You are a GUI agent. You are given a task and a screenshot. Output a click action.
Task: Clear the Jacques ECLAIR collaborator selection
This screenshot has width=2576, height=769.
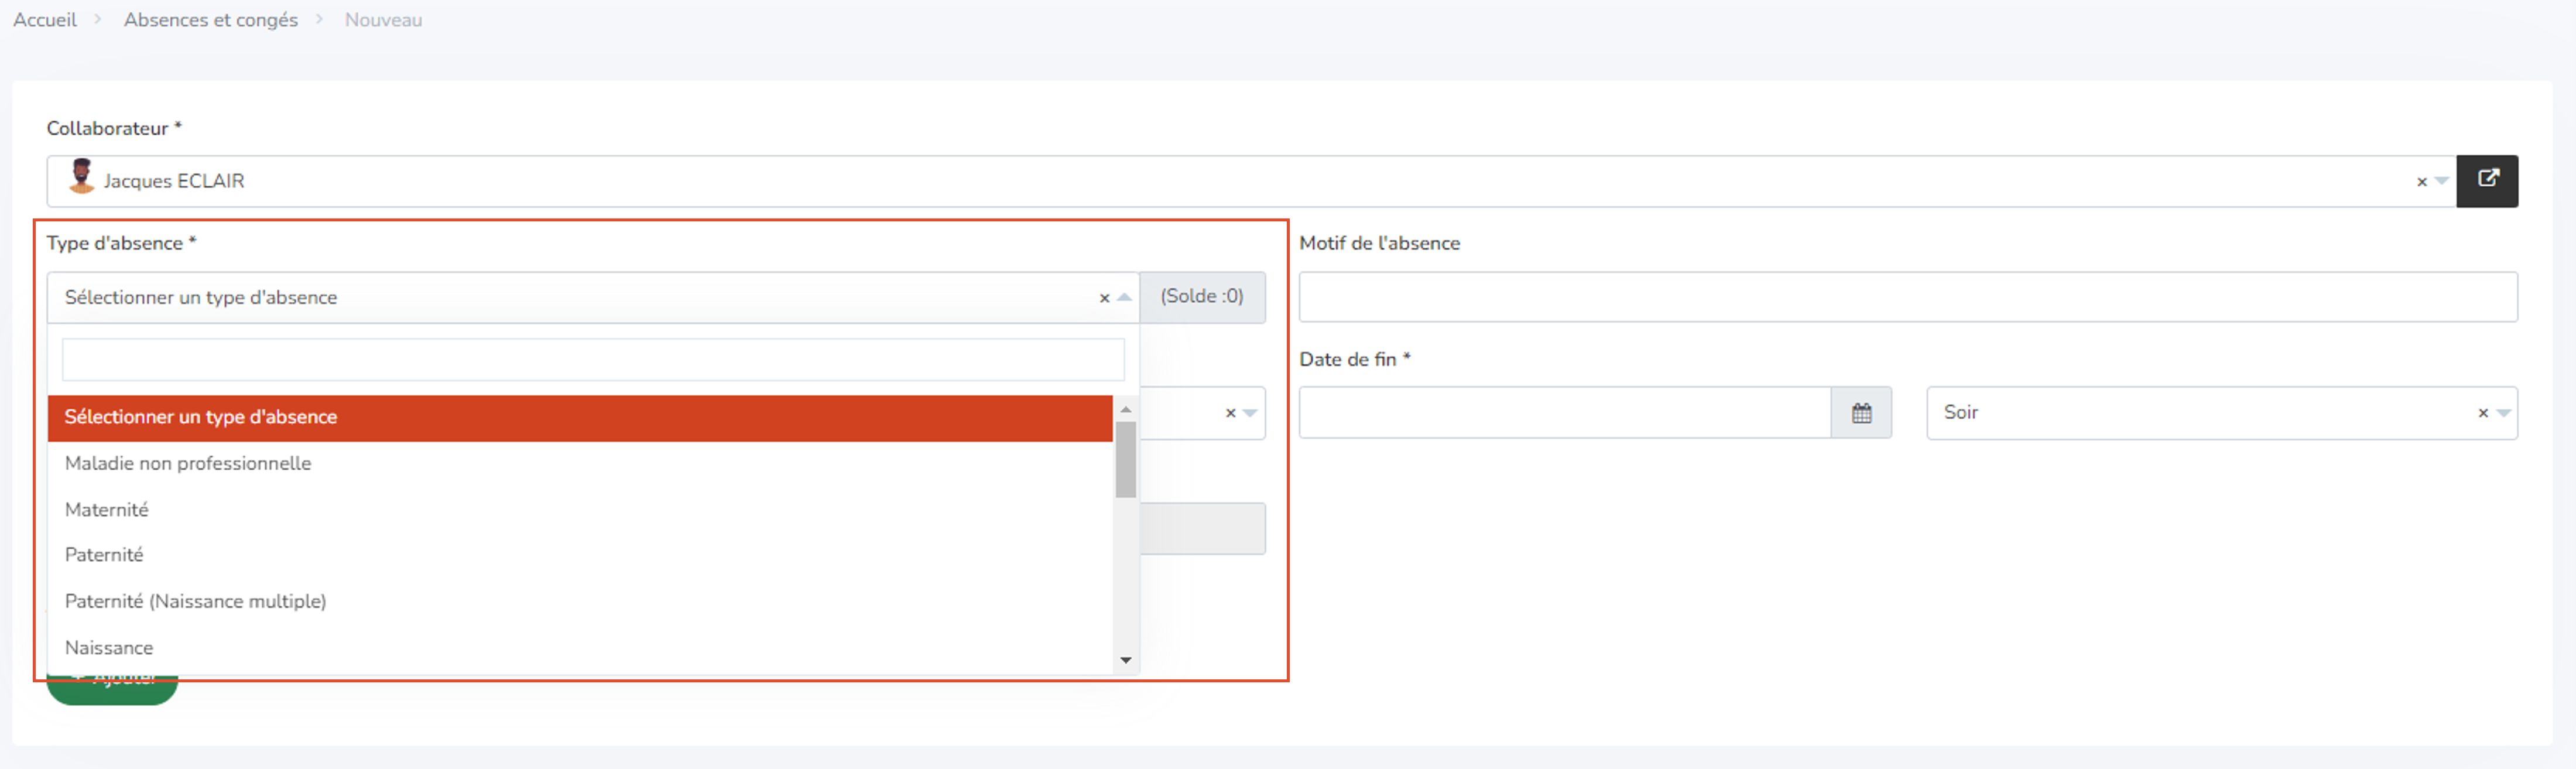tap(2421, 182)
